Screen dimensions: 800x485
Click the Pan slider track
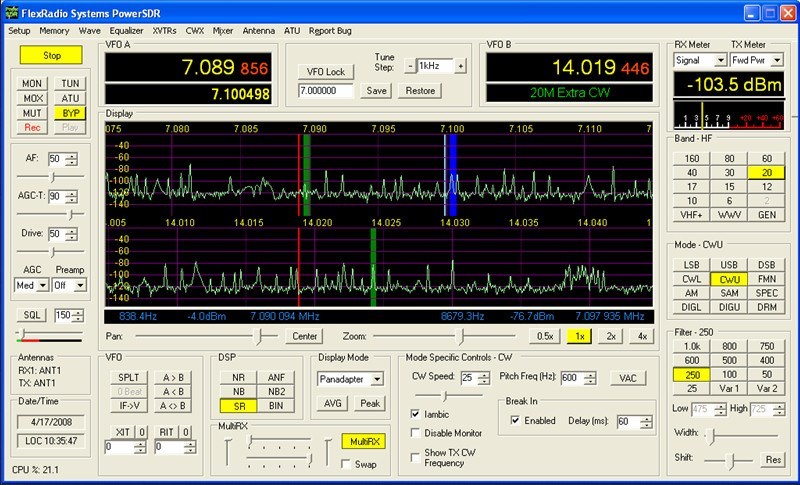point(200,336)
